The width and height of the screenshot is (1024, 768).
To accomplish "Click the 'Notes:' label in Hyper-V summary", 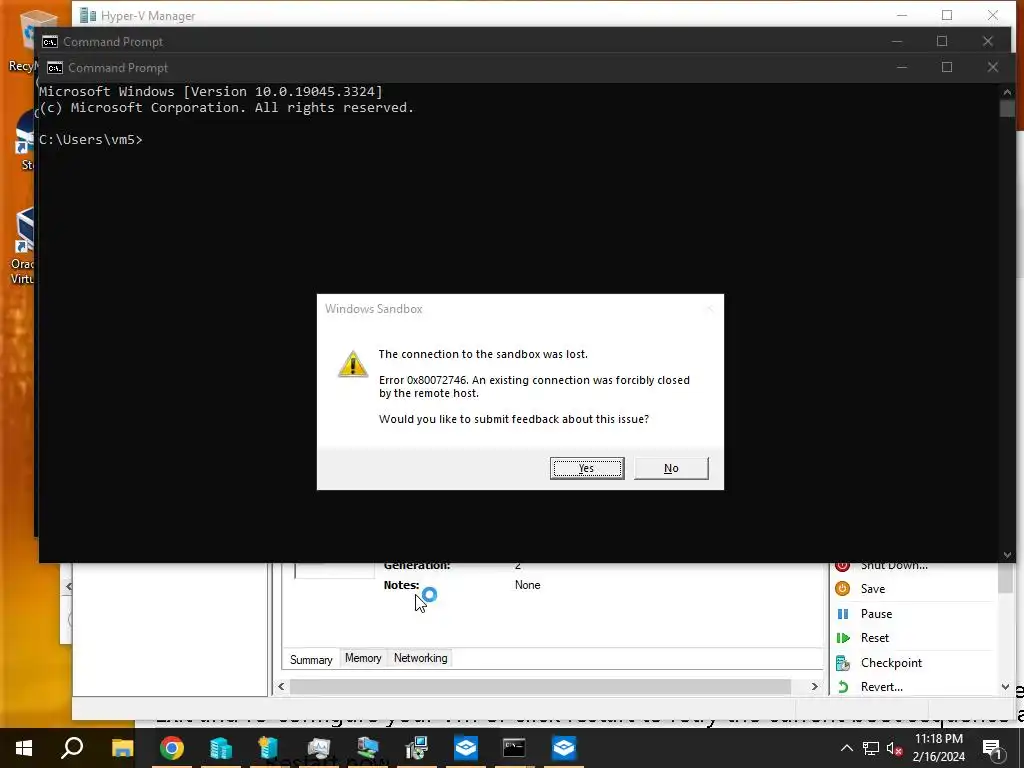I will click(401, 585).
